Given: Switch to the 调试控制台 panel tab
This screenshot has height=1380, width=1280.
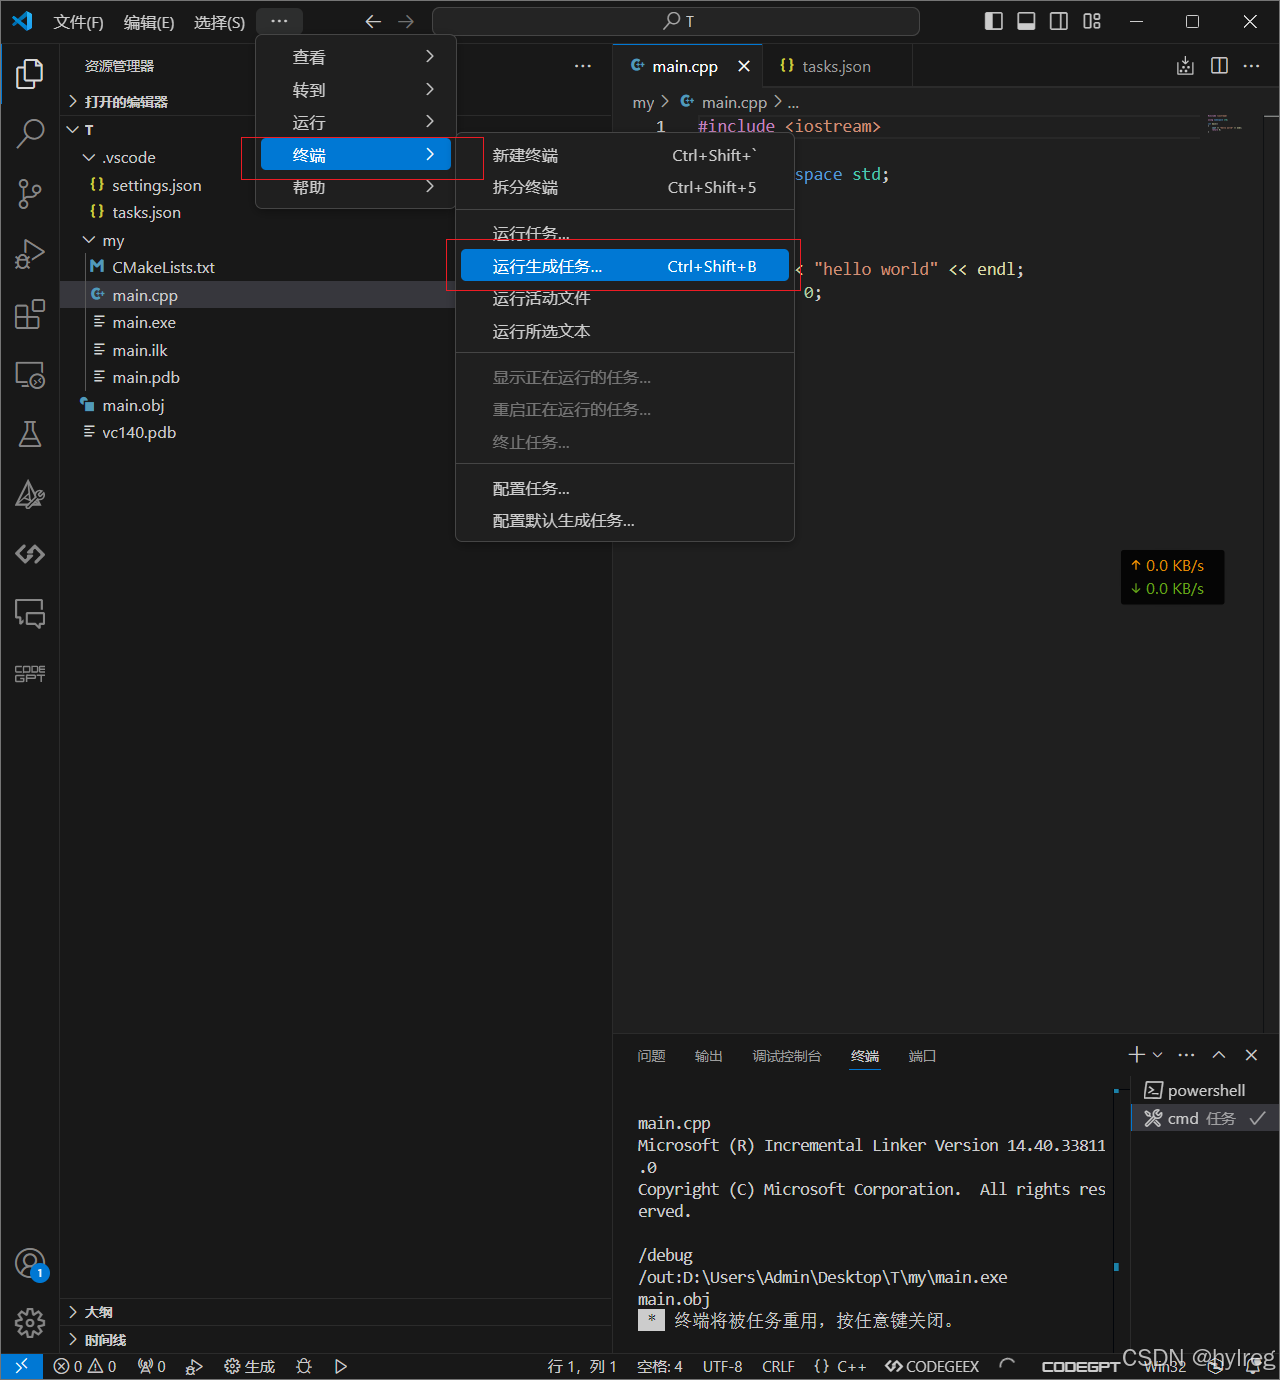Looking at the screenshot, I should (787, 1055).
